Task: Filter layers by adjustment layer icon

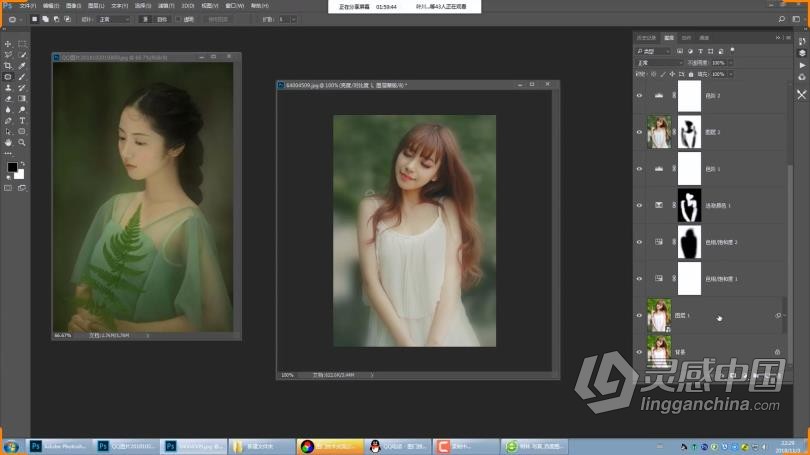Action: (x=690, y=51)
